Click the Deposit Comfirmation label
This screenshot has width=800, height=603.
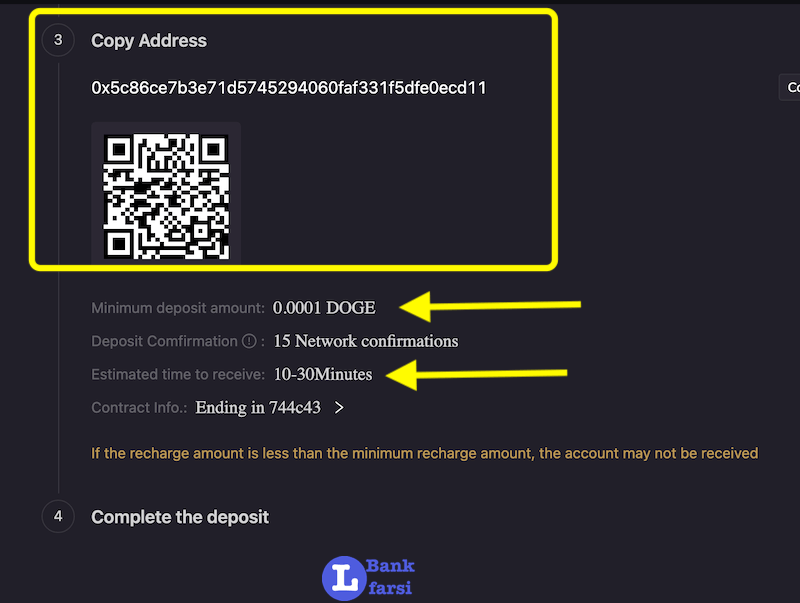tap(164, 341)
